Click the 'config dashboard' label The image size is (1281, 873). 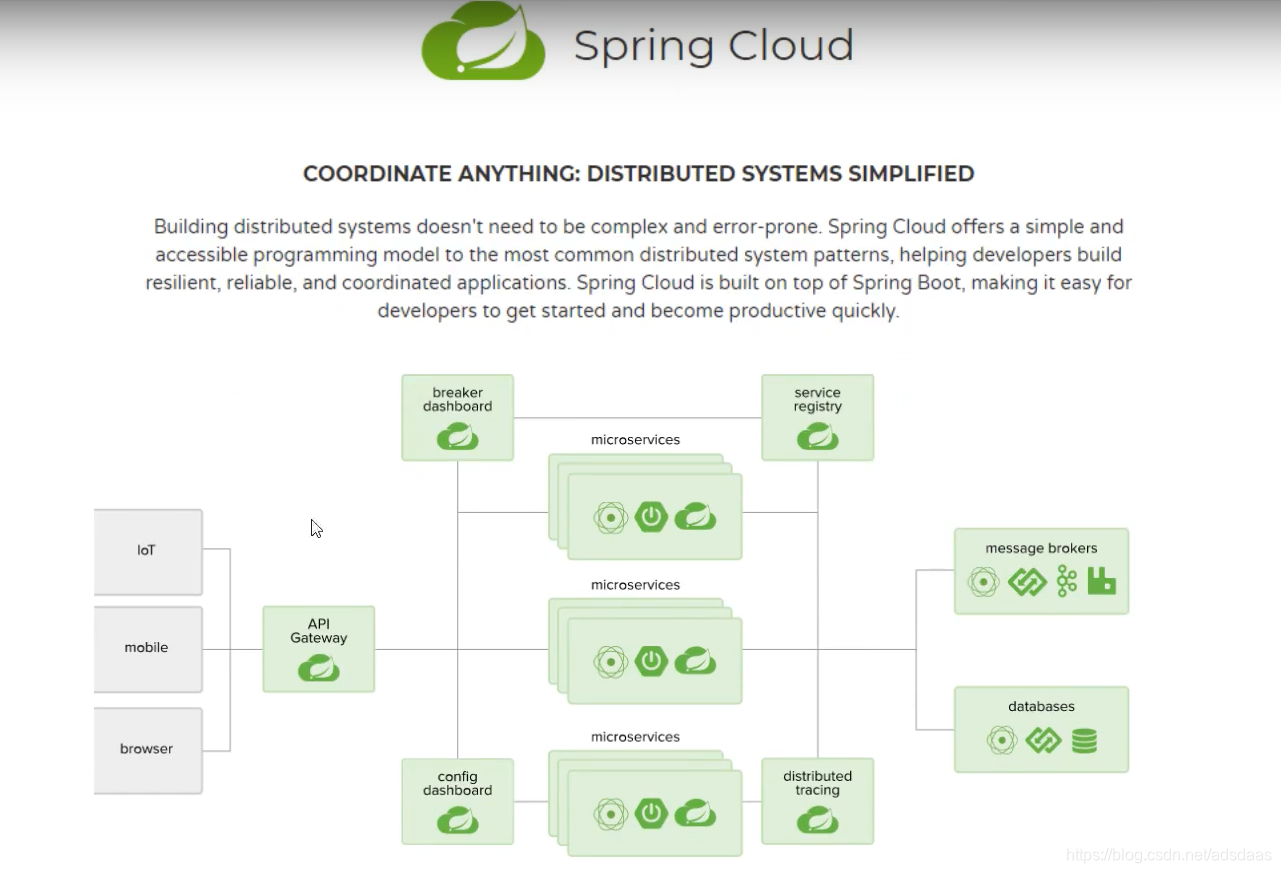[x=457, y=783]
